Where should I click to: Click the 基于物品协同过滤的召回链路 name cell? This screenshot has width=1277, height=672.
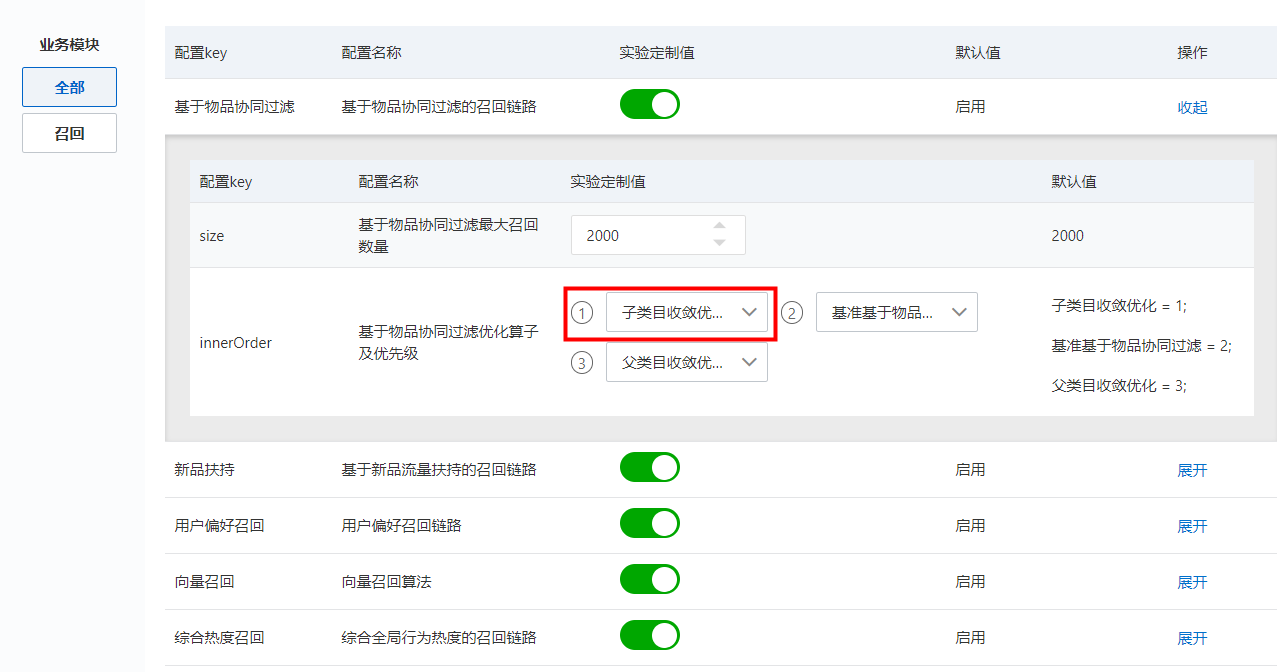tap(439, 106)
